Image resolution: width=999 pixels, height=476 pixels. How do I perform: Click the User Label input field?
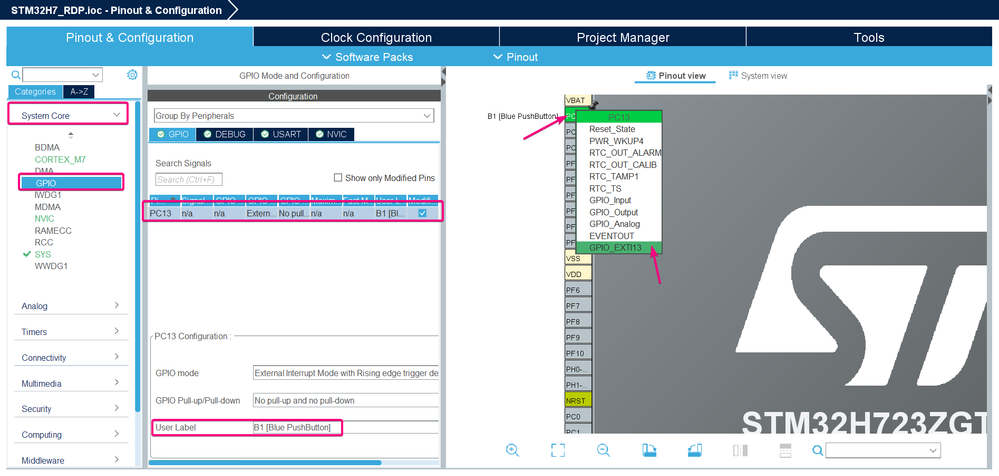point(346,428)
